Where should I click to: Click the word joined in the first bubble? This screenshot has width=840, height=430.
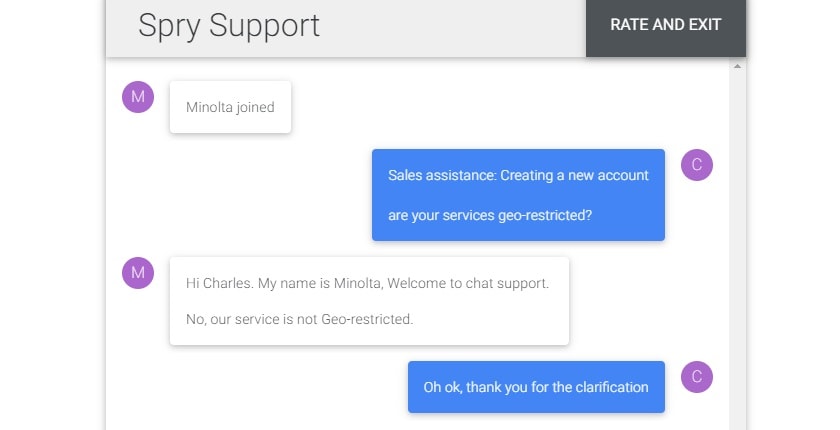255,108
